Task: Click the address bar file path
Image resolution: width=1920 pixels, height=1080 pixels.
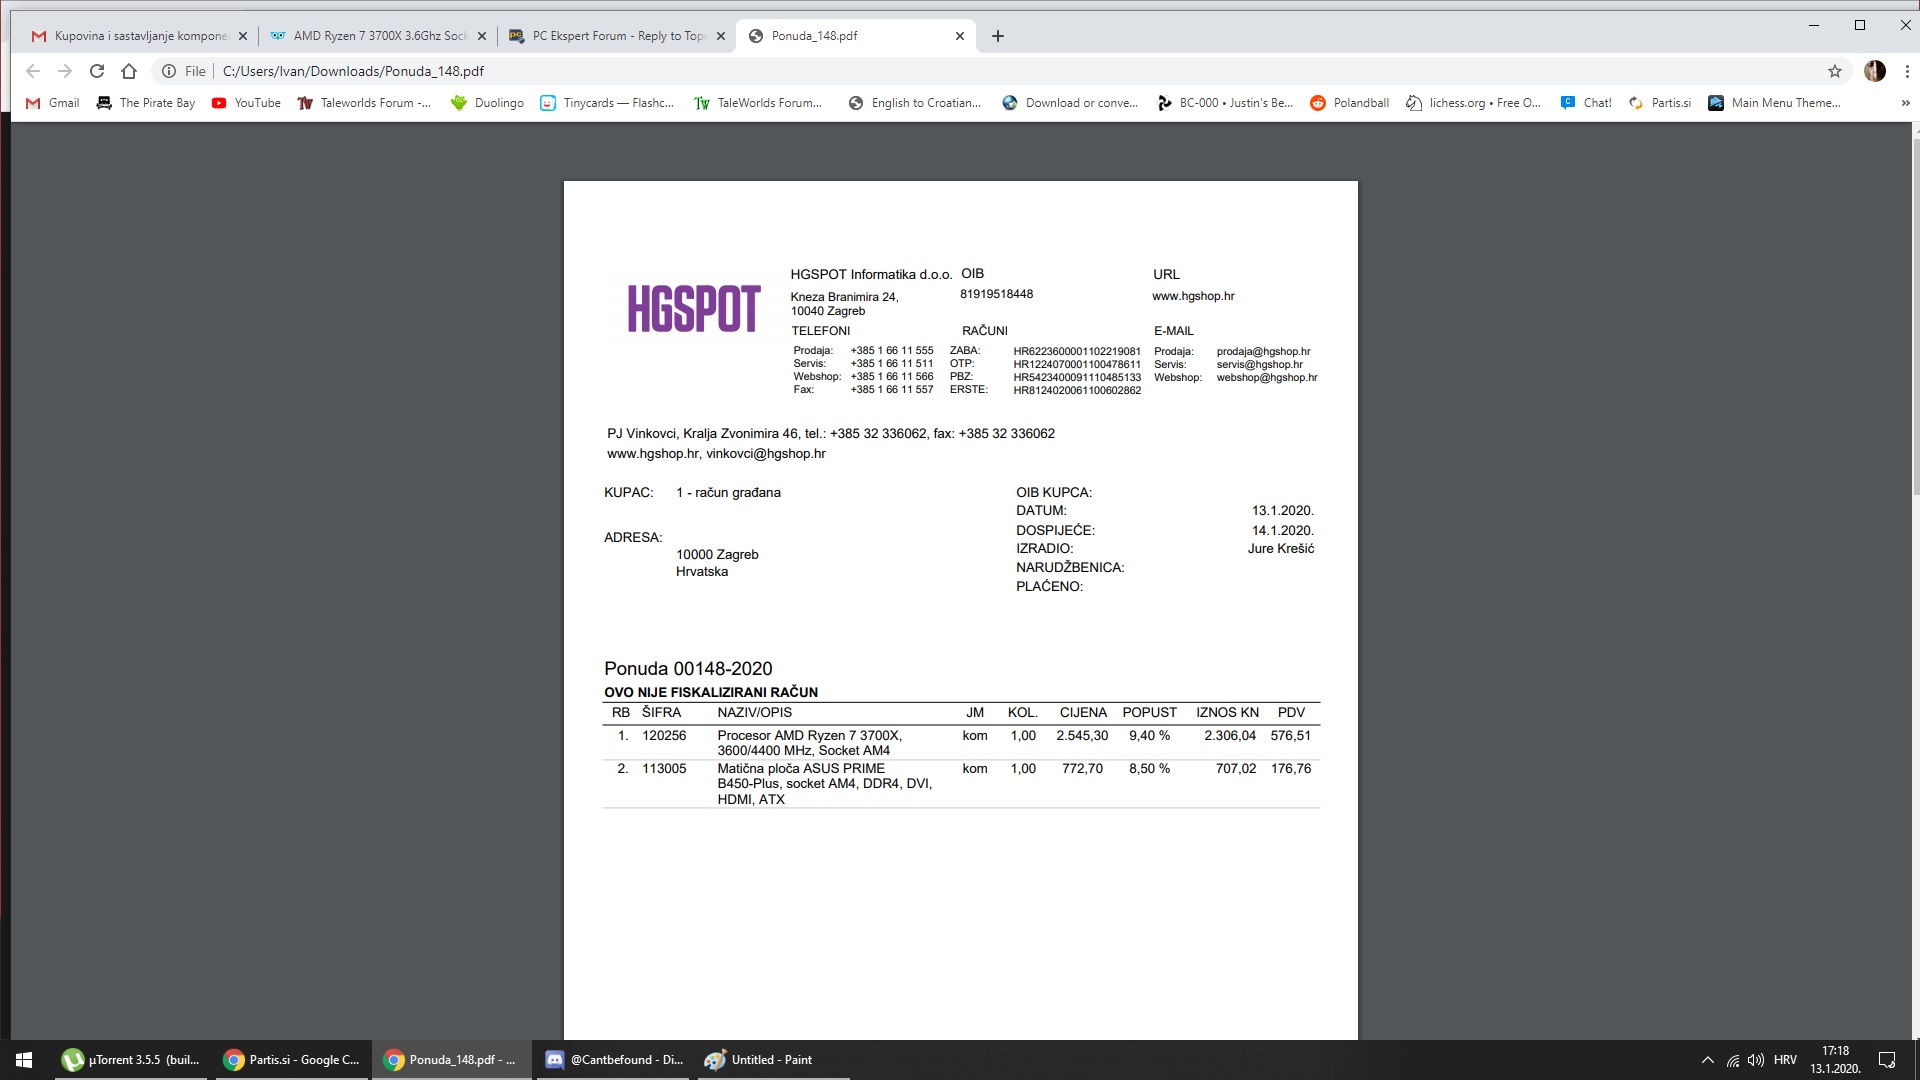Action: coord(353,71)
